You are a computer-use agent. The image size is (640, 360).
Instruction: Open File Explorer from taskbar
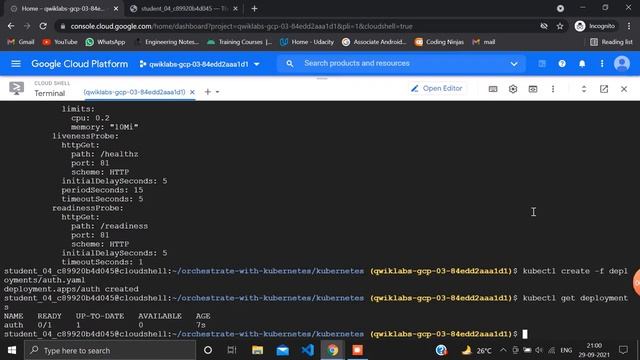point(257,350)
